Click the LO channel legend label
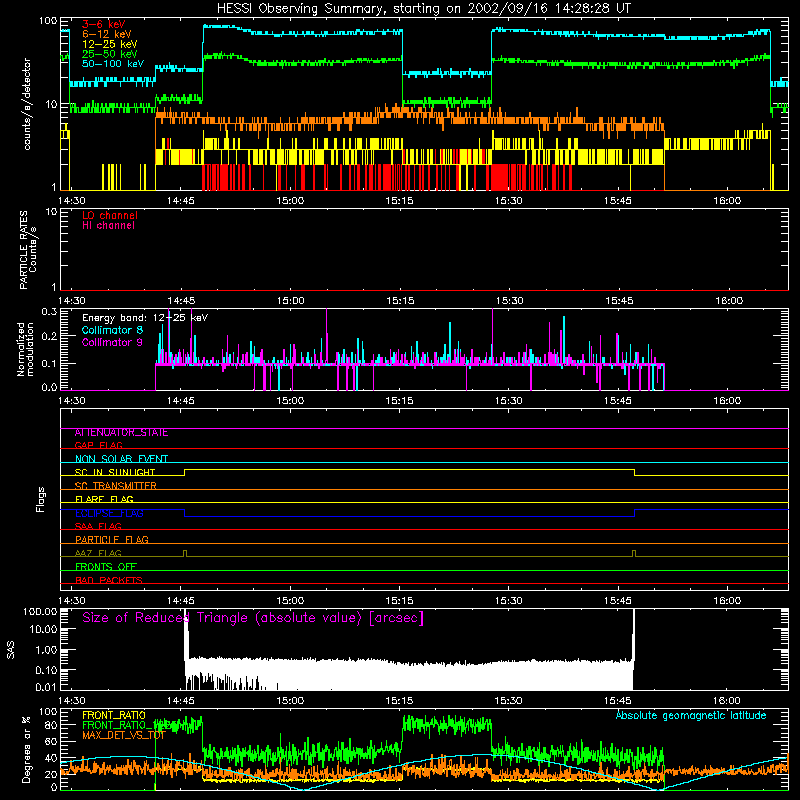The image size is (800, 800). pyautogui.click(x=110, y=215)
